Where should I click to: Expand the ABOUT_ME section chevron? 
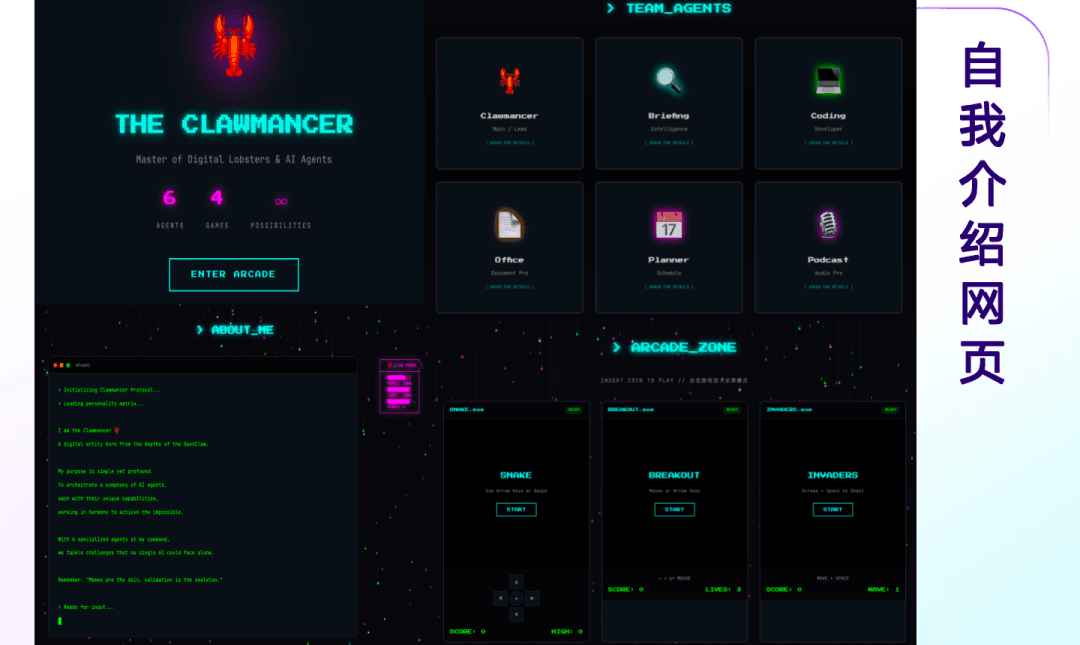(x=200, y=330)
